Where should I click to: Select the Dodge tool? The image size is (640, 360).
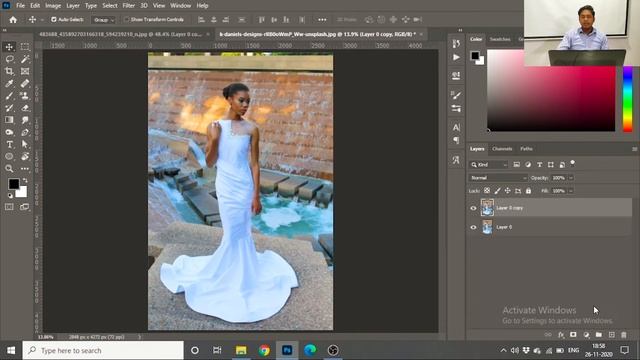(9, 132)
